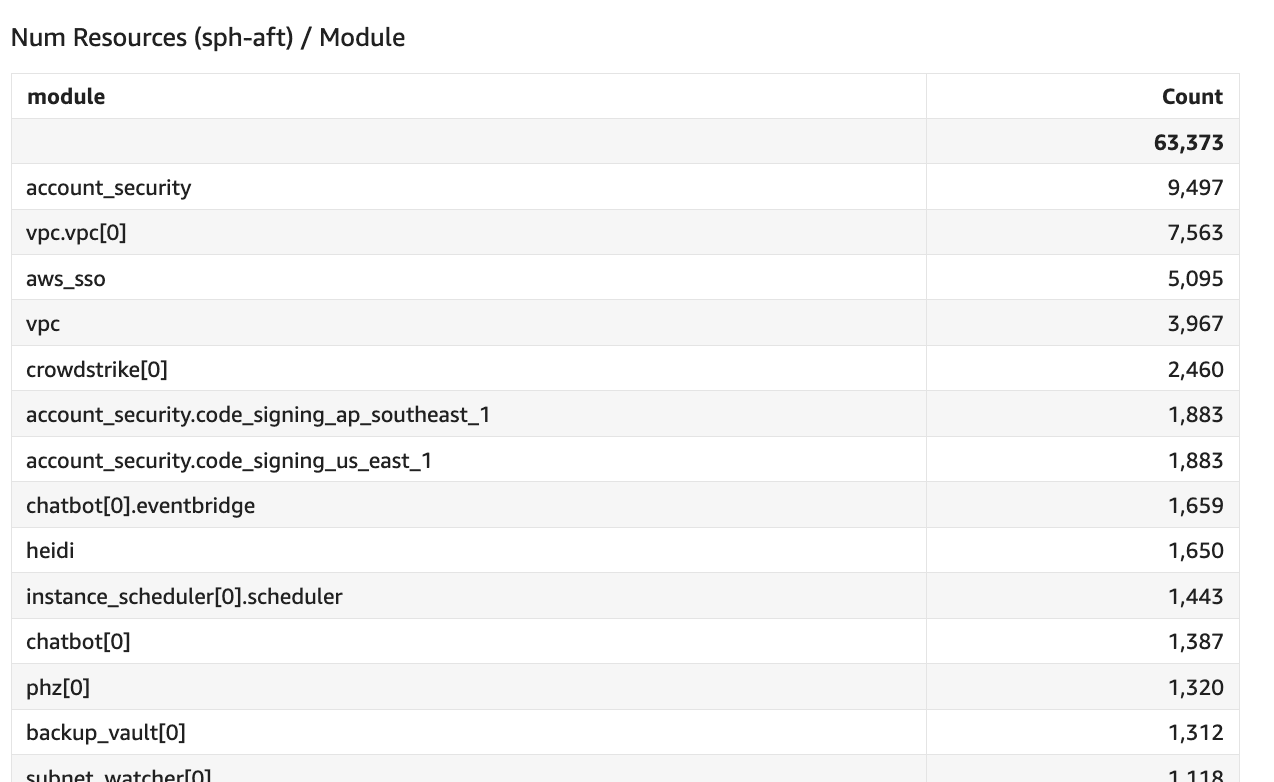Click the chatbot[0].eventbridge module cell

[140, 506]
